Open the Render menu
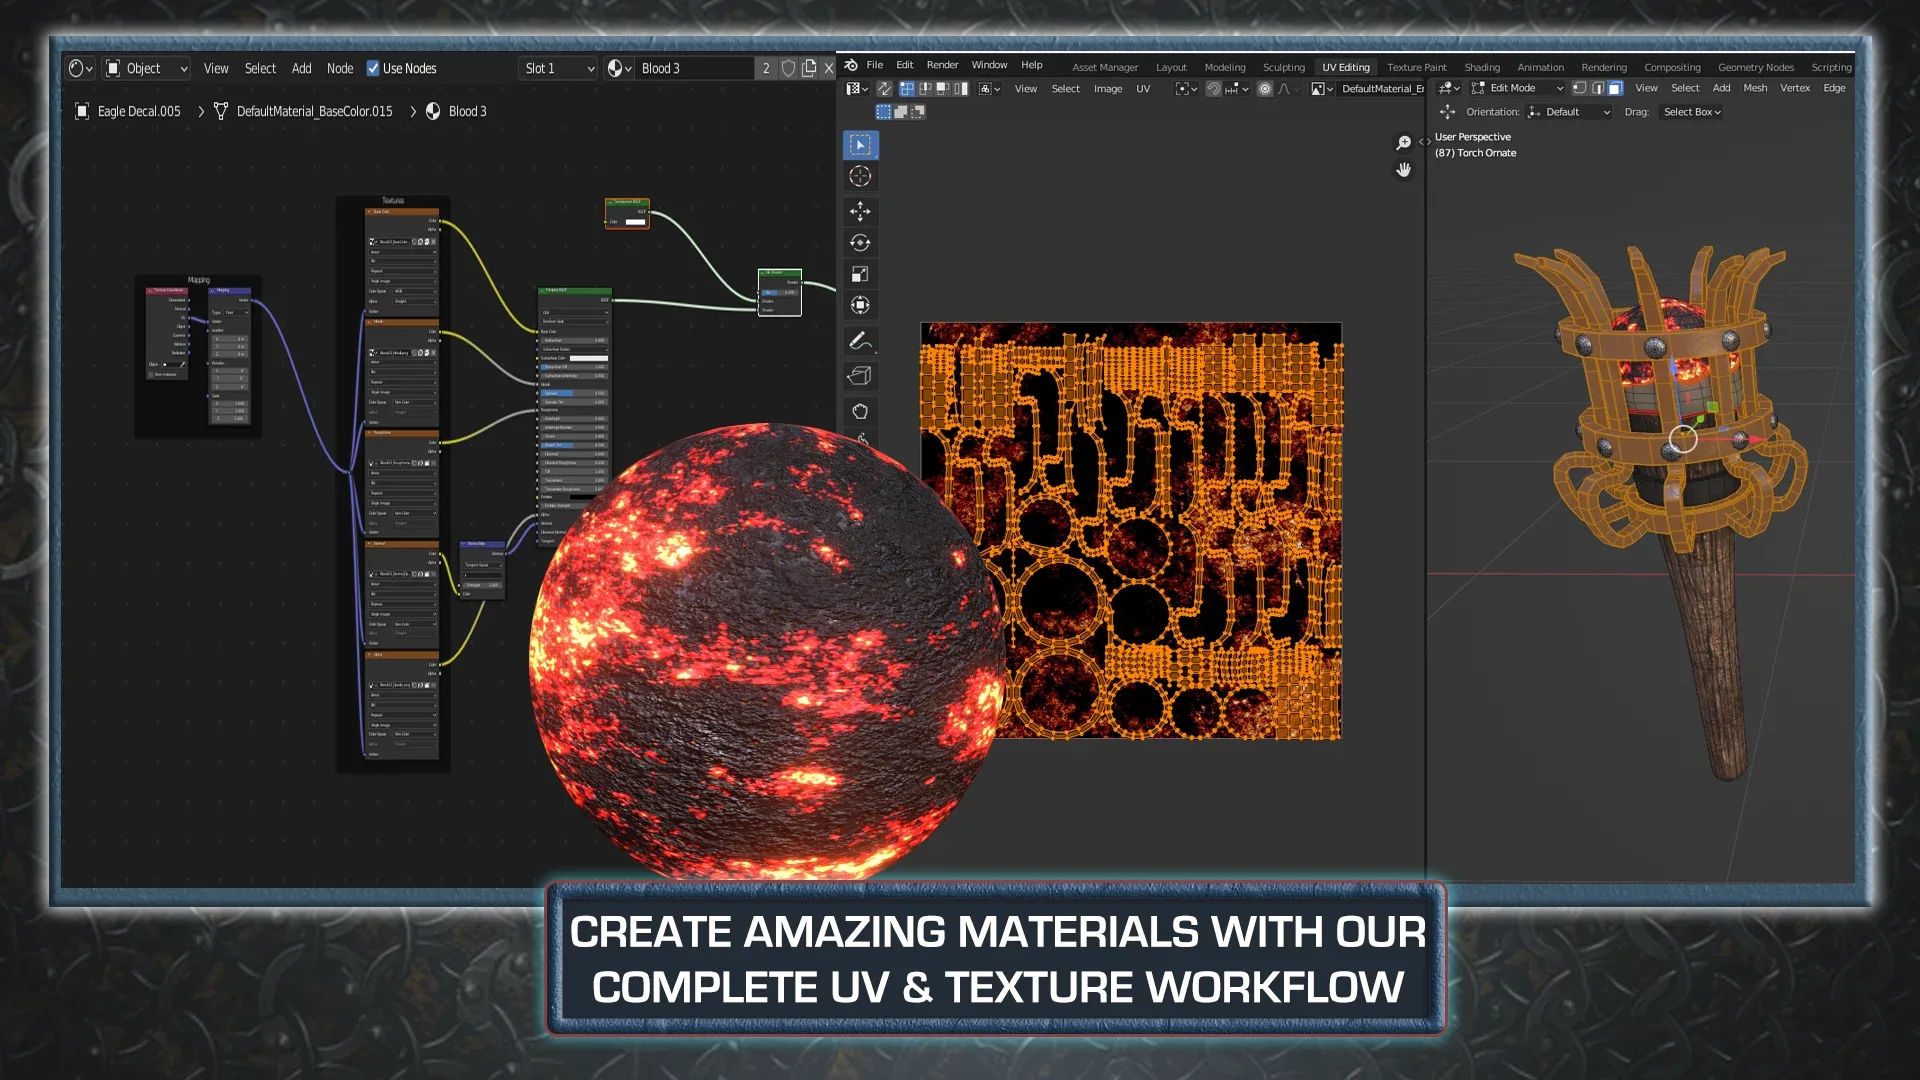 [942, 64]
